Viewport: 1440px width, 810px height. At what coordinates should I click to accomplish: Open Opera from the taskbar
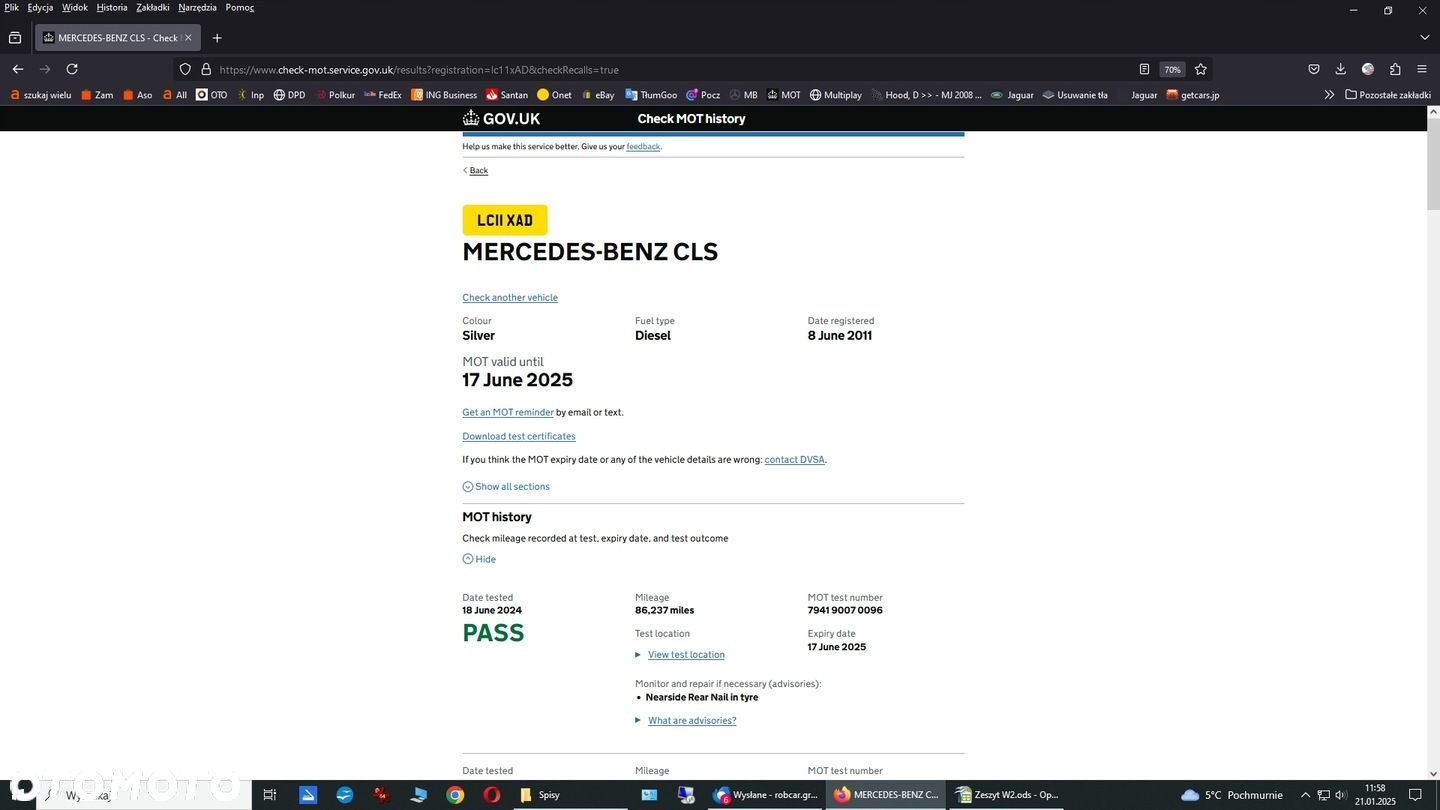pyautogui.click(x=492, y=795)
